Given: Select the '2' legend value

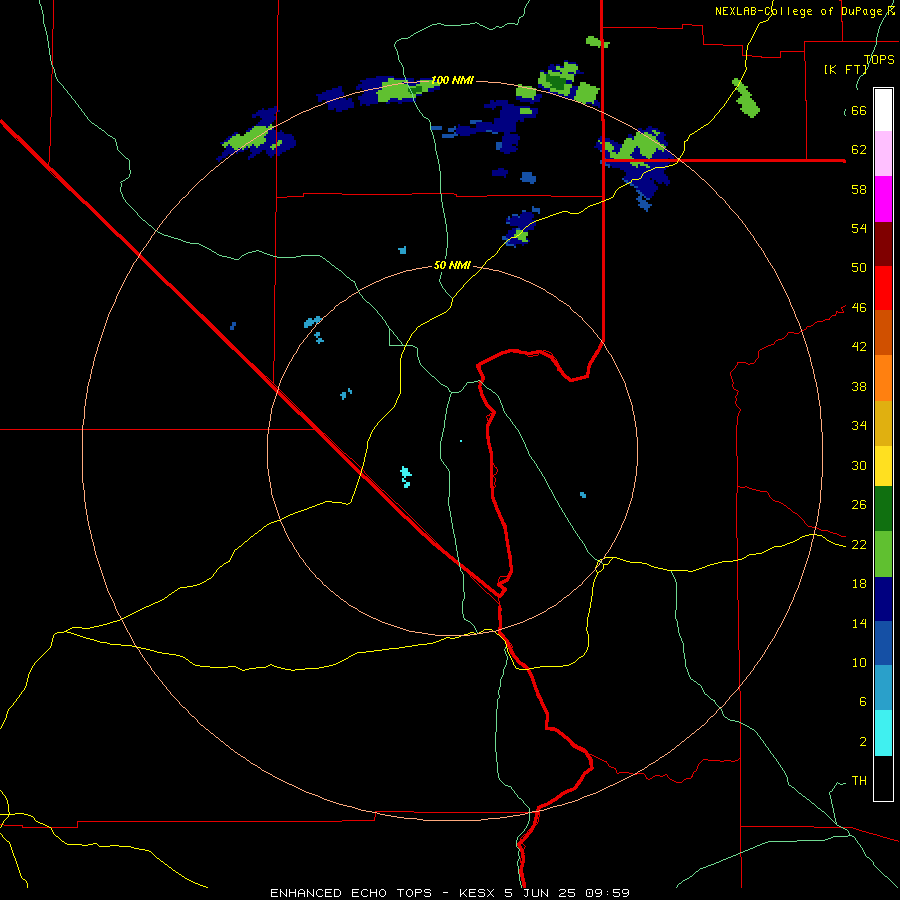Looking at the screenshot, I should [x=862, y=742].
